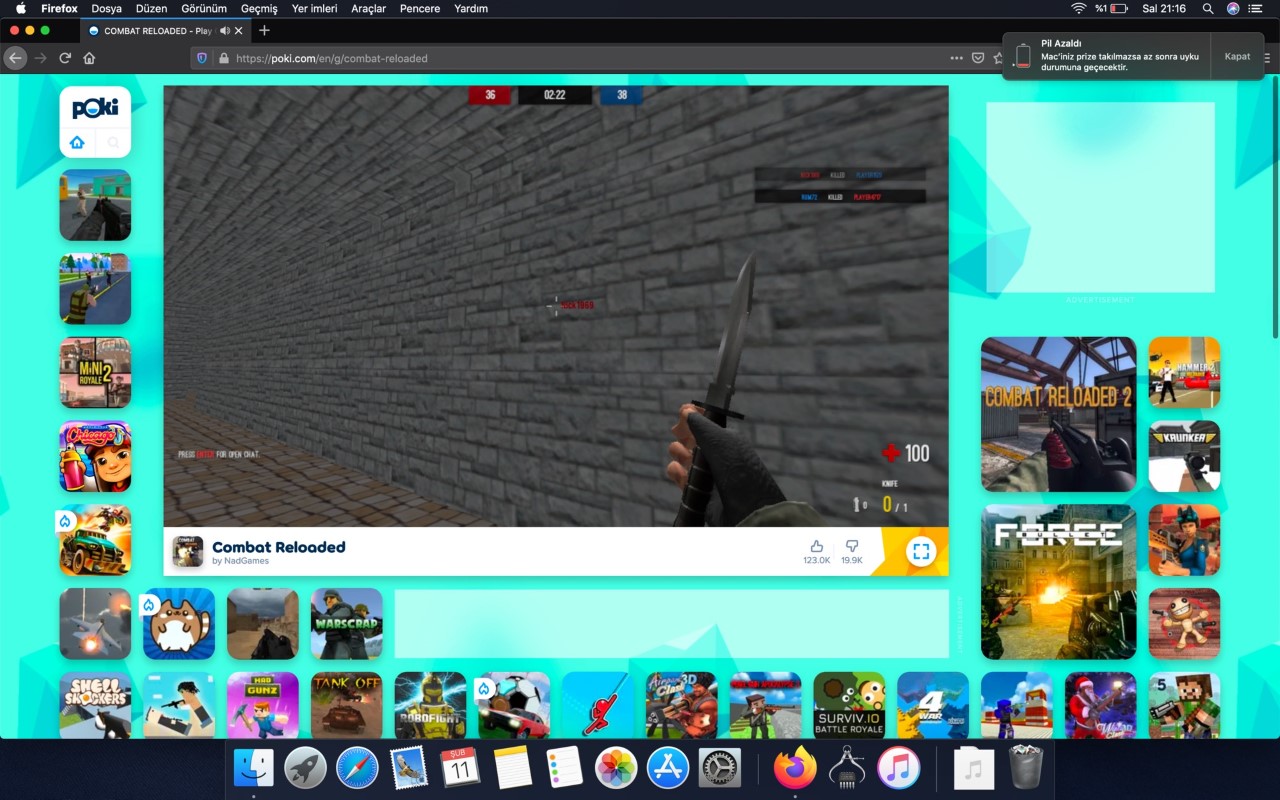Screen dimensions: 1280x800
Task: Go back in browser history
Action: pos(15,58)
